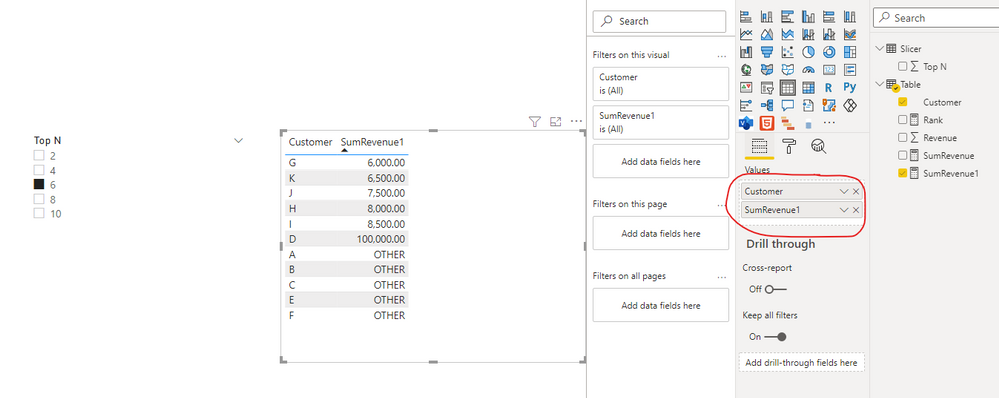
Task: Select the Scatter chart visual
Action: click(787, 52)
